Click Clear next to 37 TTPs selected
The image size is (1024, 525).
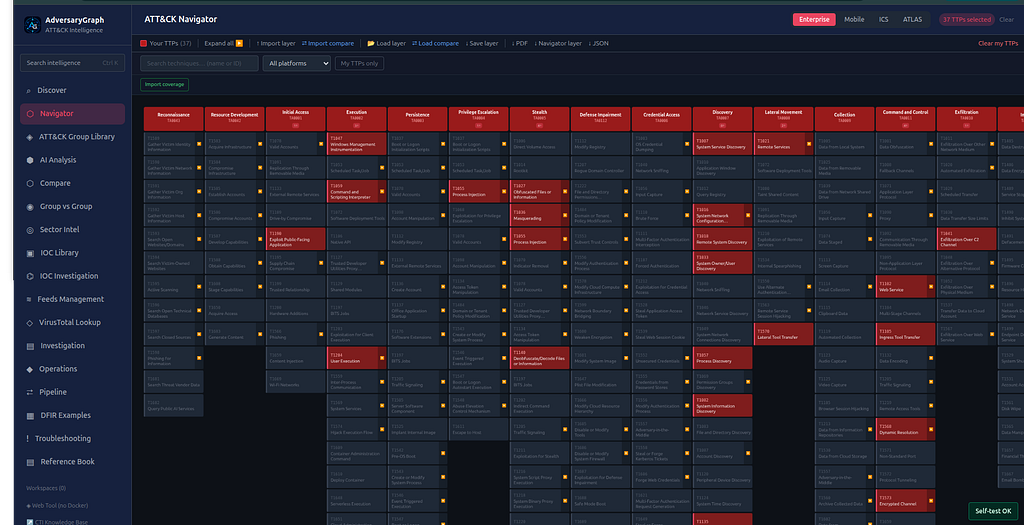click(1006, 20)
